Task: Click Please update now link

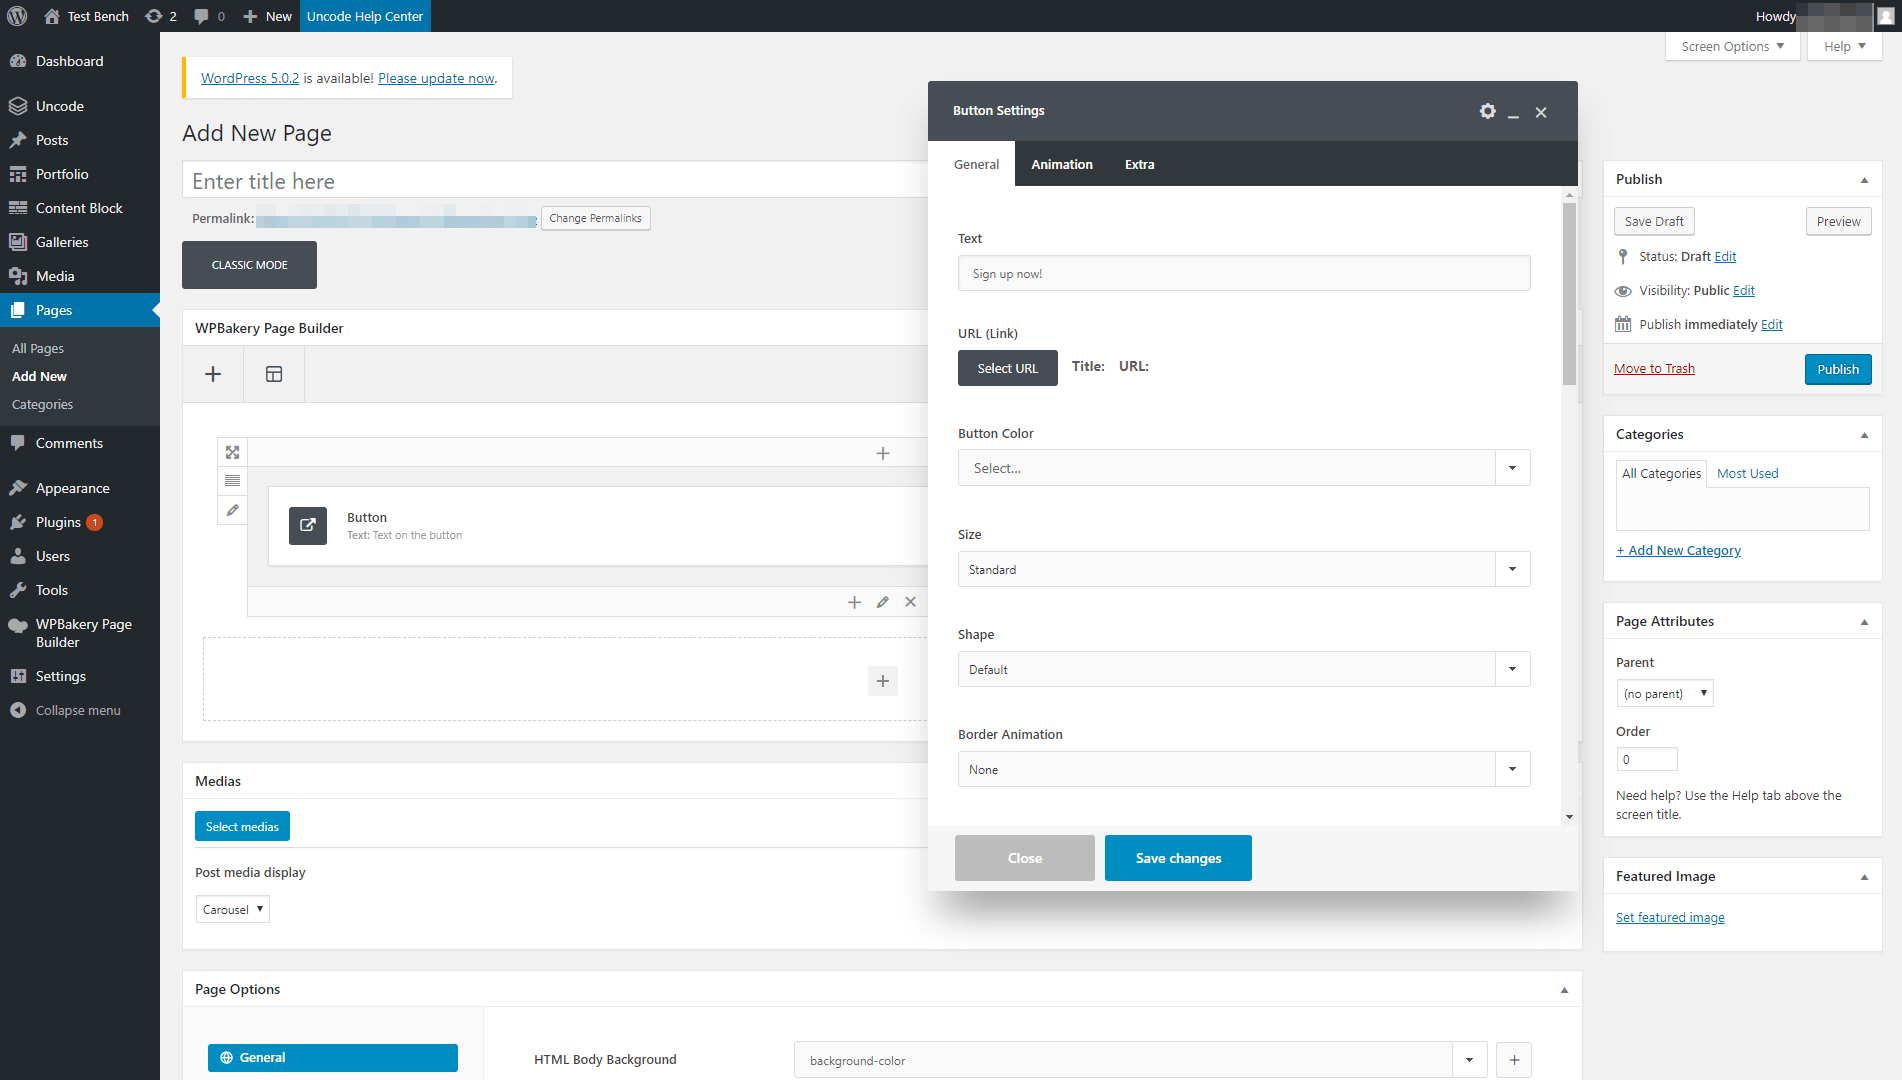Action: [x=436, y=78]
